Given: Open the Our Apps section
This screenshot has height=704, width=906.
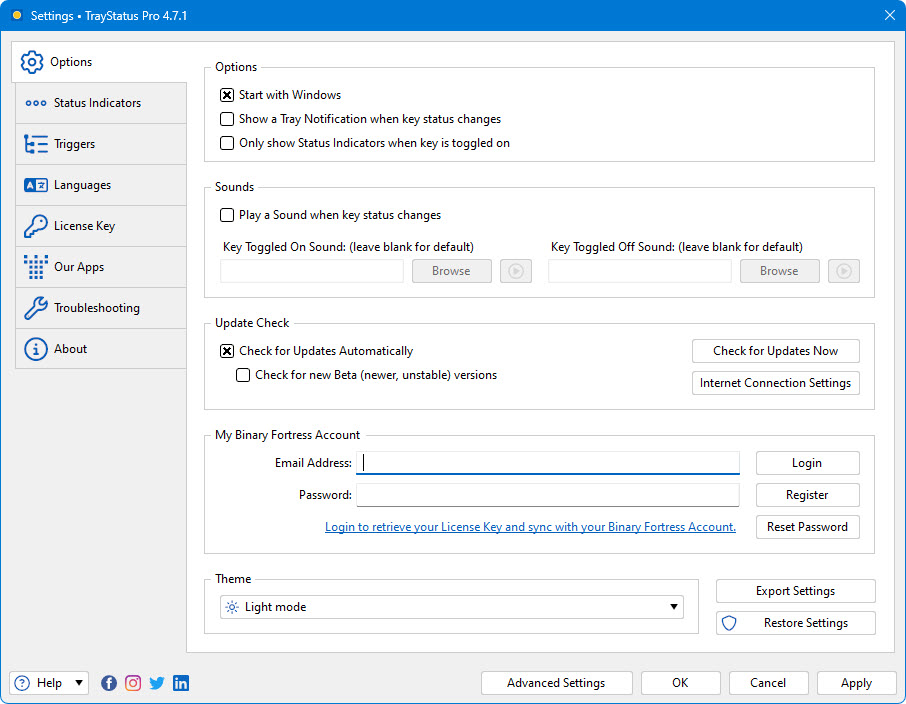Looking at the screenshot, I should (x=37, y=267).
